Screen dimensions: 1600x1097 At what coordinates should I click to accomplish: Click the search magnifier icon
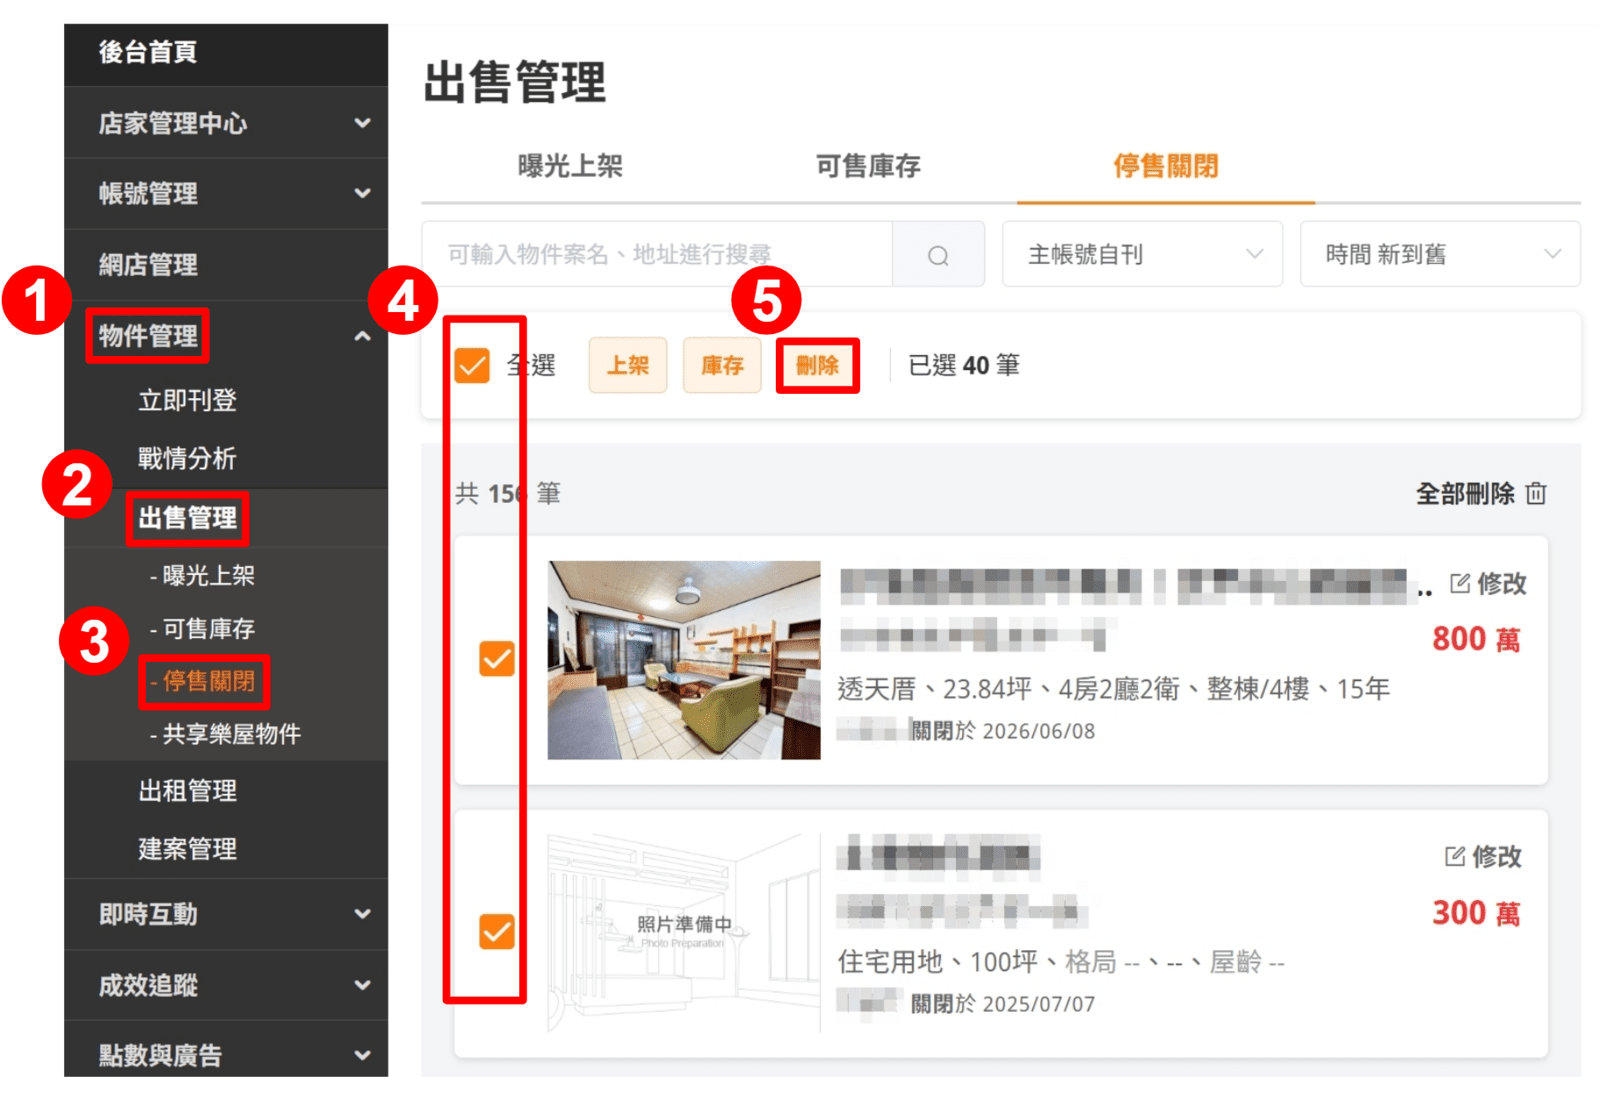(x=938, y=255)
